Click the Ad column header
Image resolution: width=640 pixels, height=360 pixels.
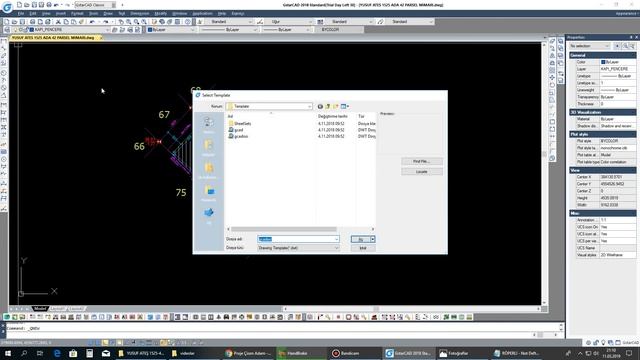point(230,116)
